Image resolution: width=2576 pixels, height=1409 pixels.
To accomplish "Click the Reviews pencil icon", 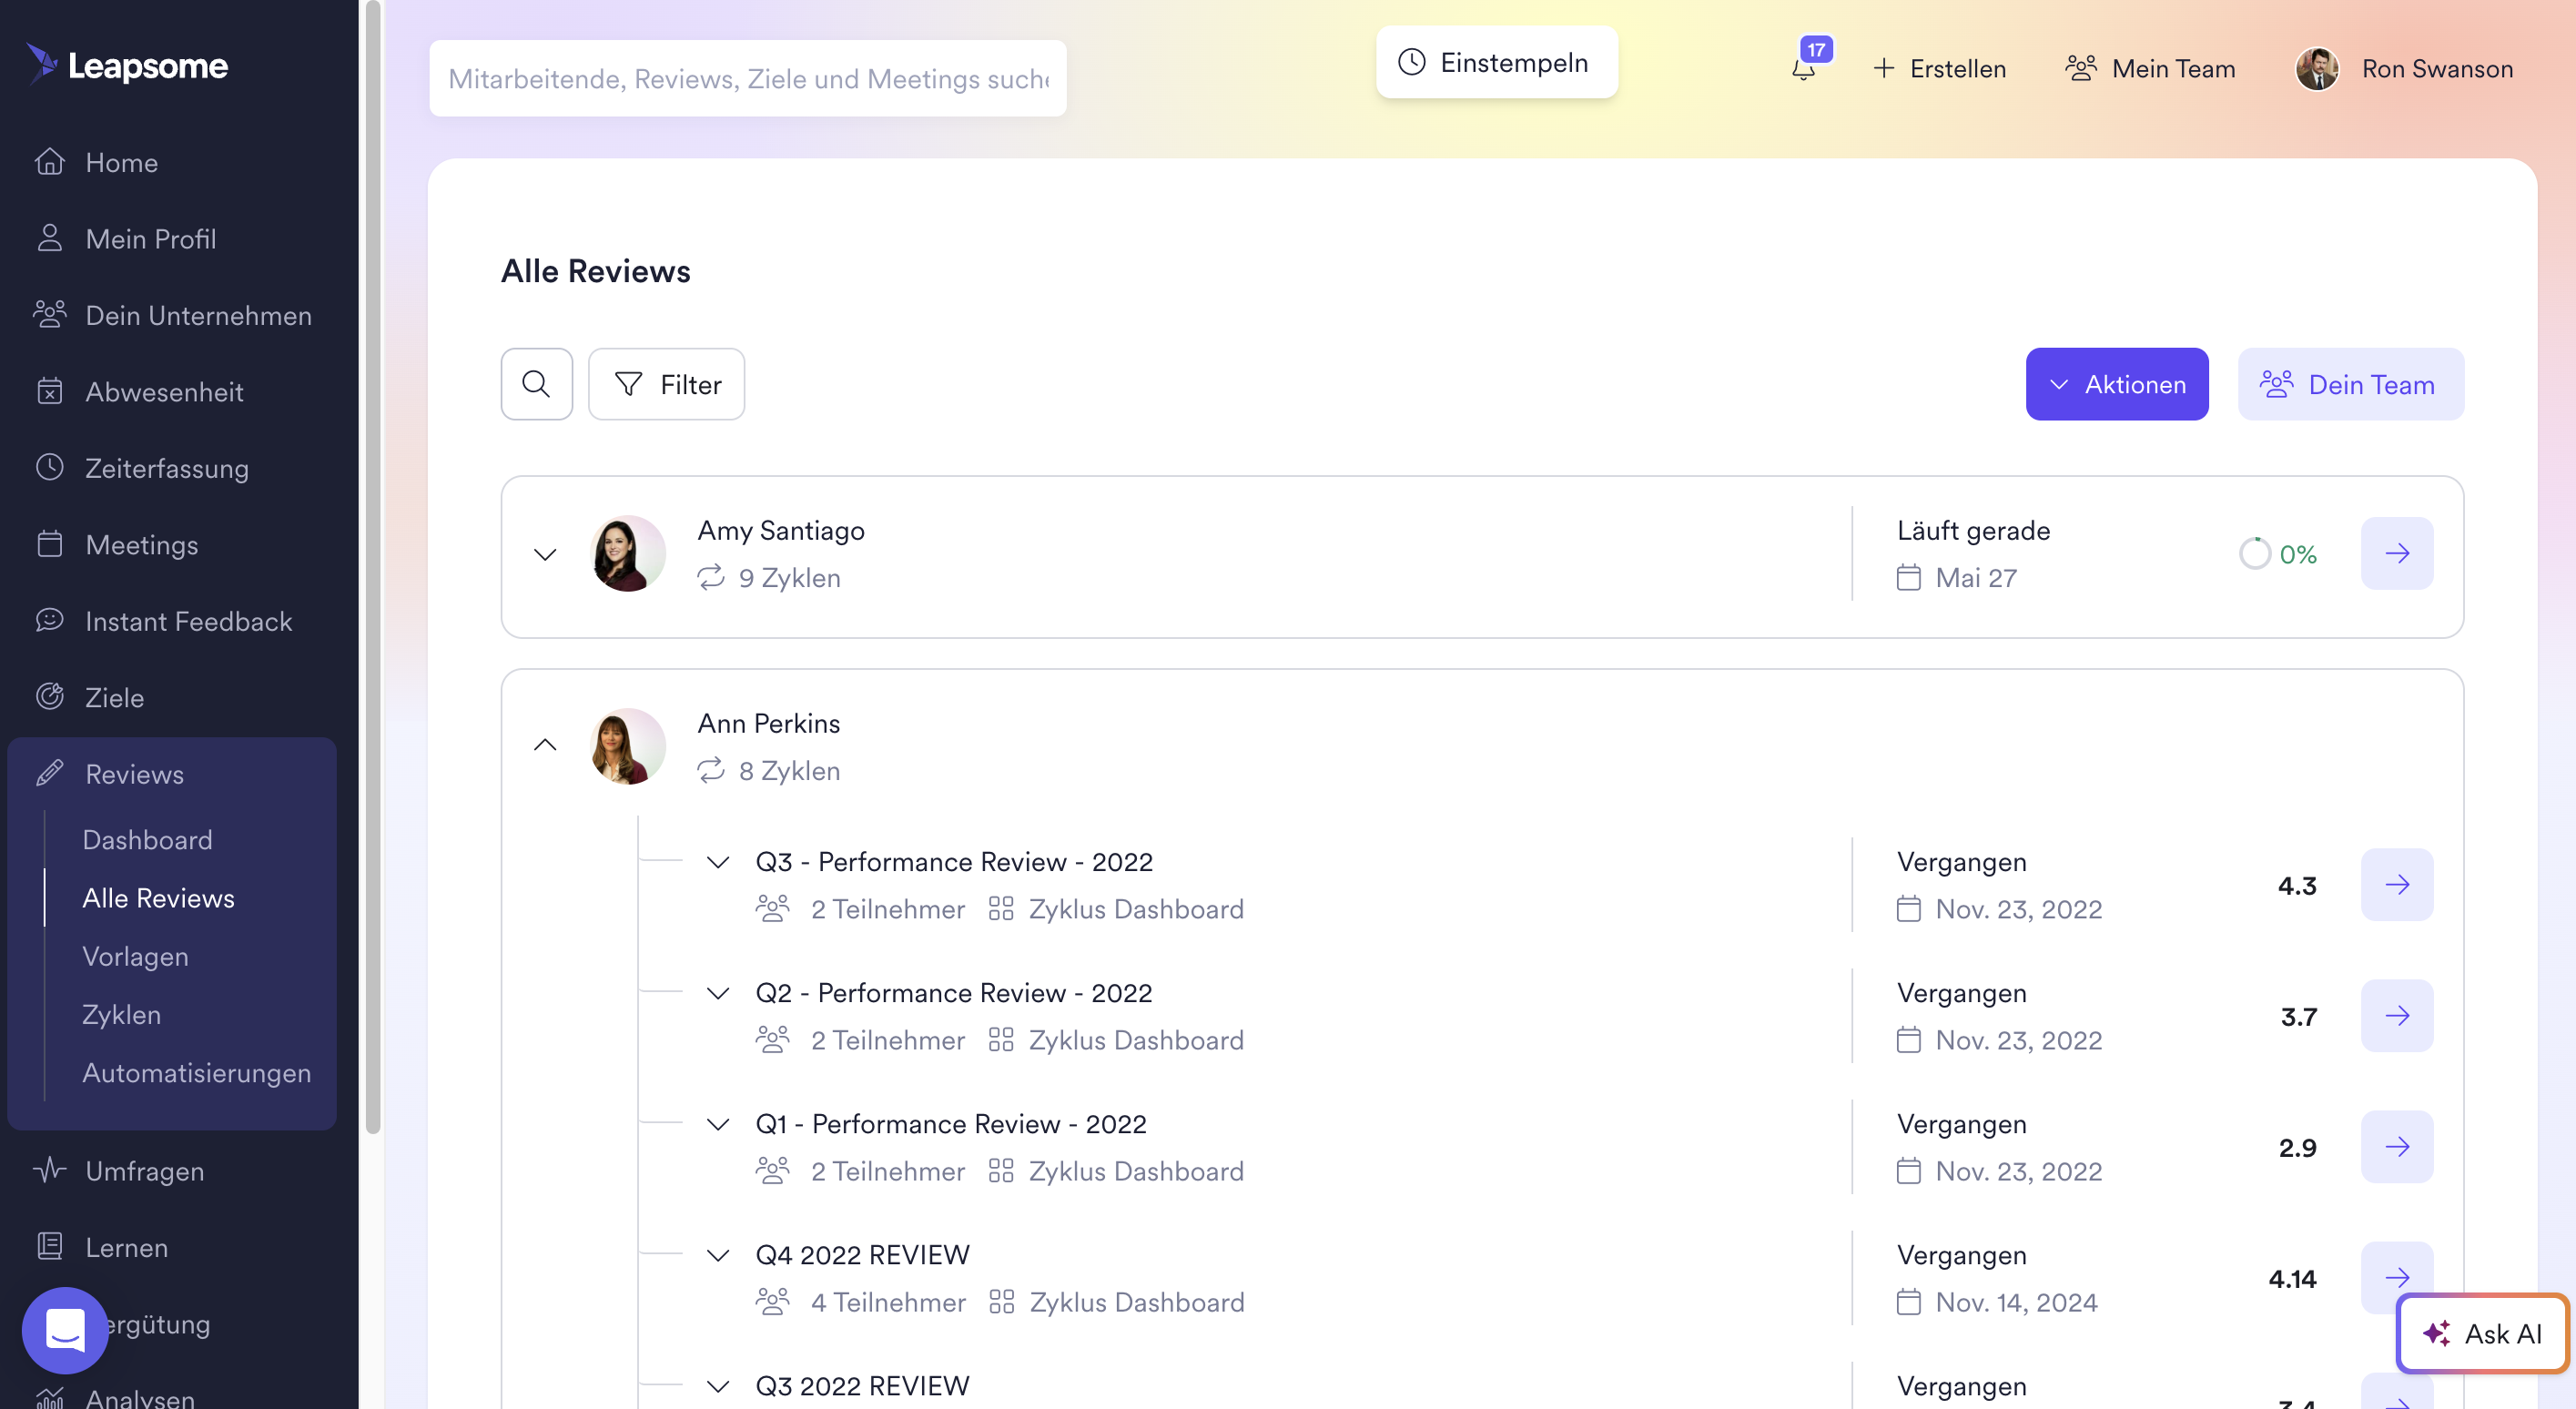I will point(50,773).
